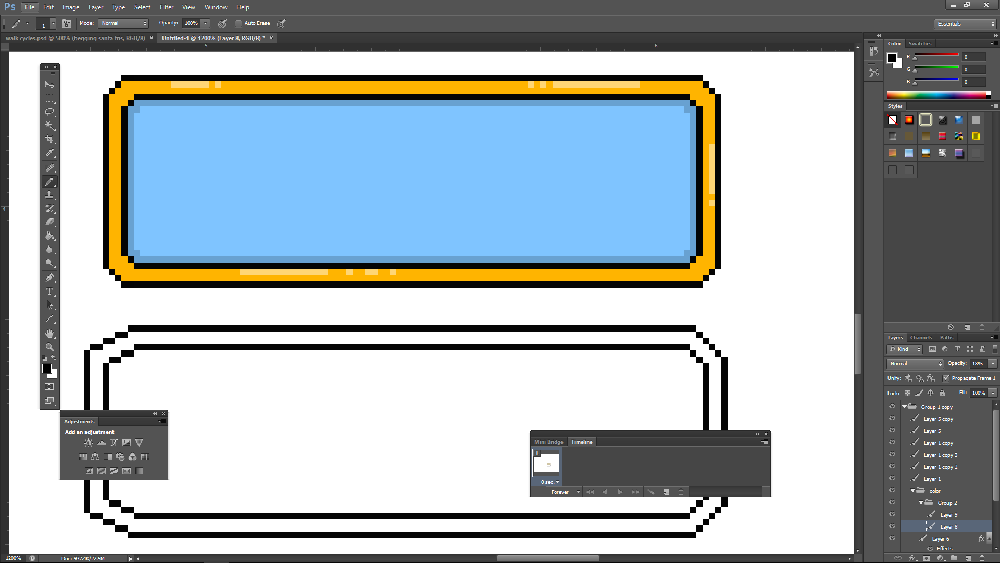This screenshot has height=563, width=1000.
Task: Select the Zoom tool in the toolbox
Action: [49, 347]
